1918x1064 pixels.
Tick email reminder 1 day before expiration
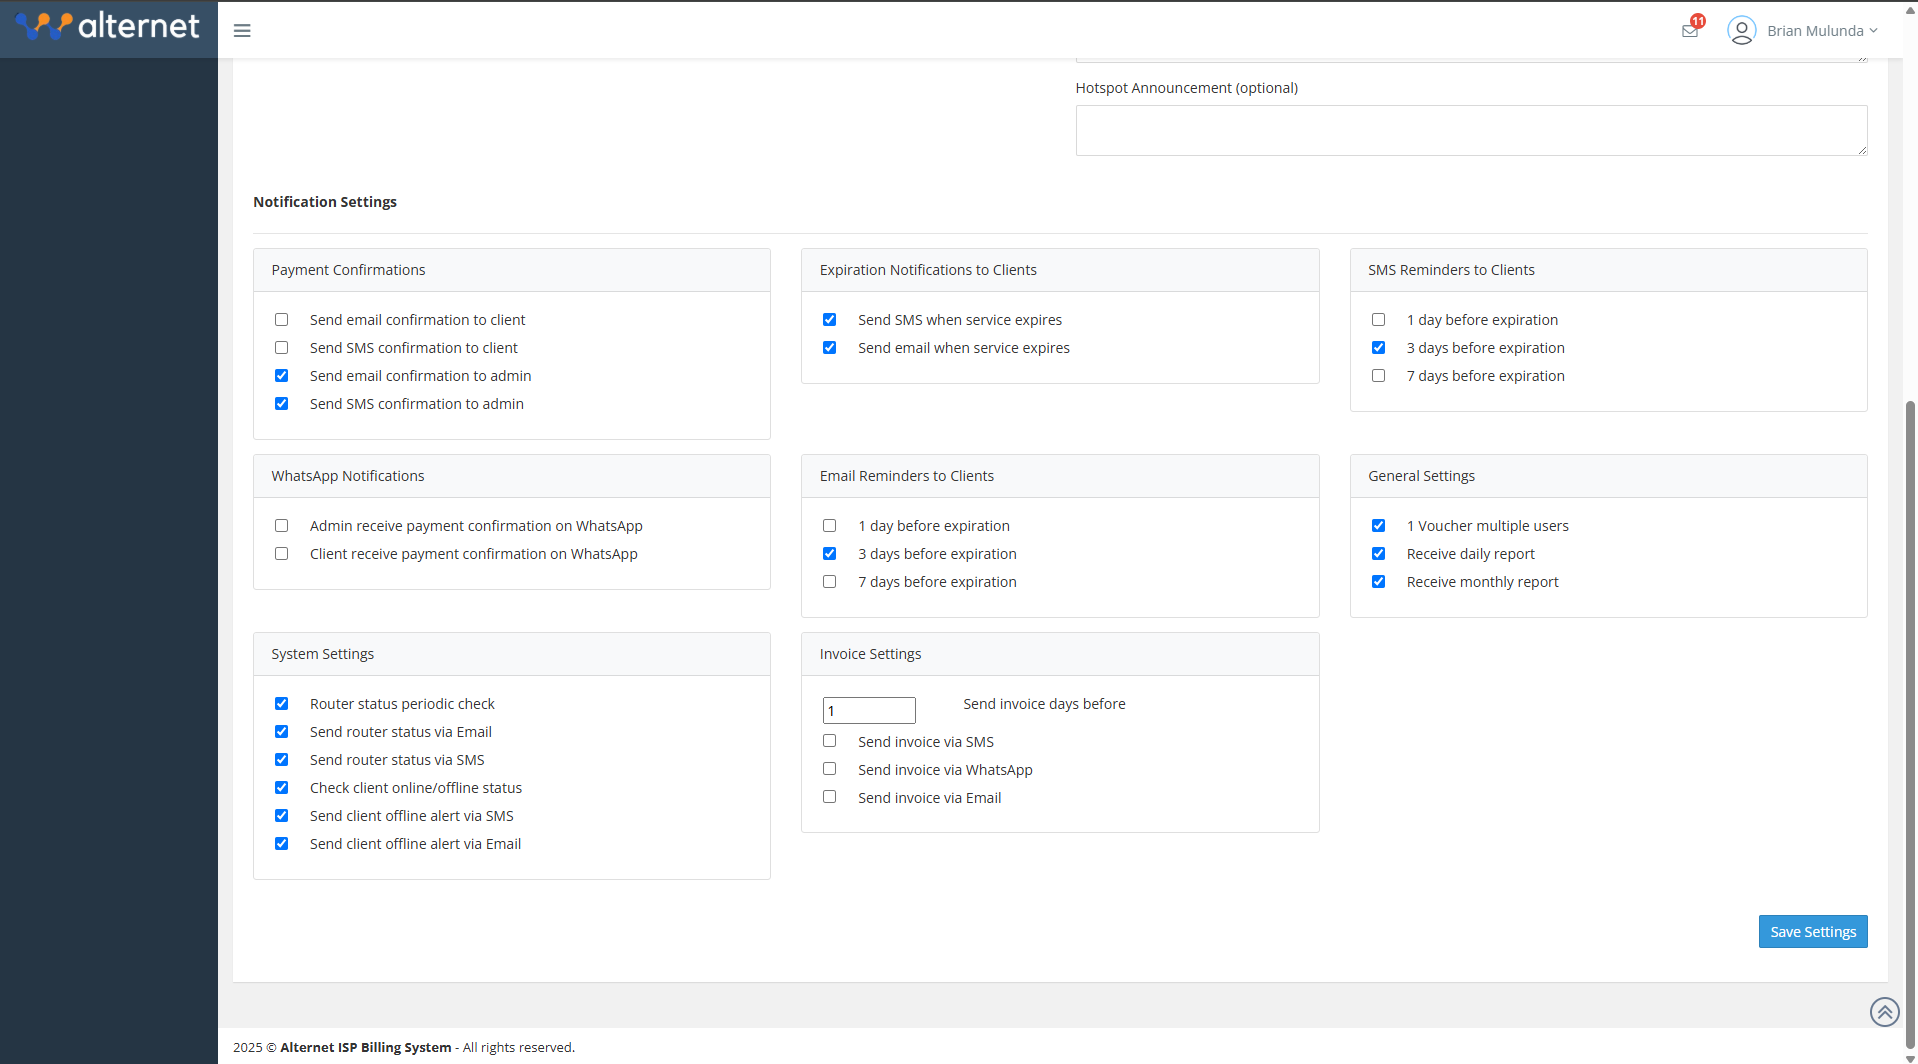point(830,526)
